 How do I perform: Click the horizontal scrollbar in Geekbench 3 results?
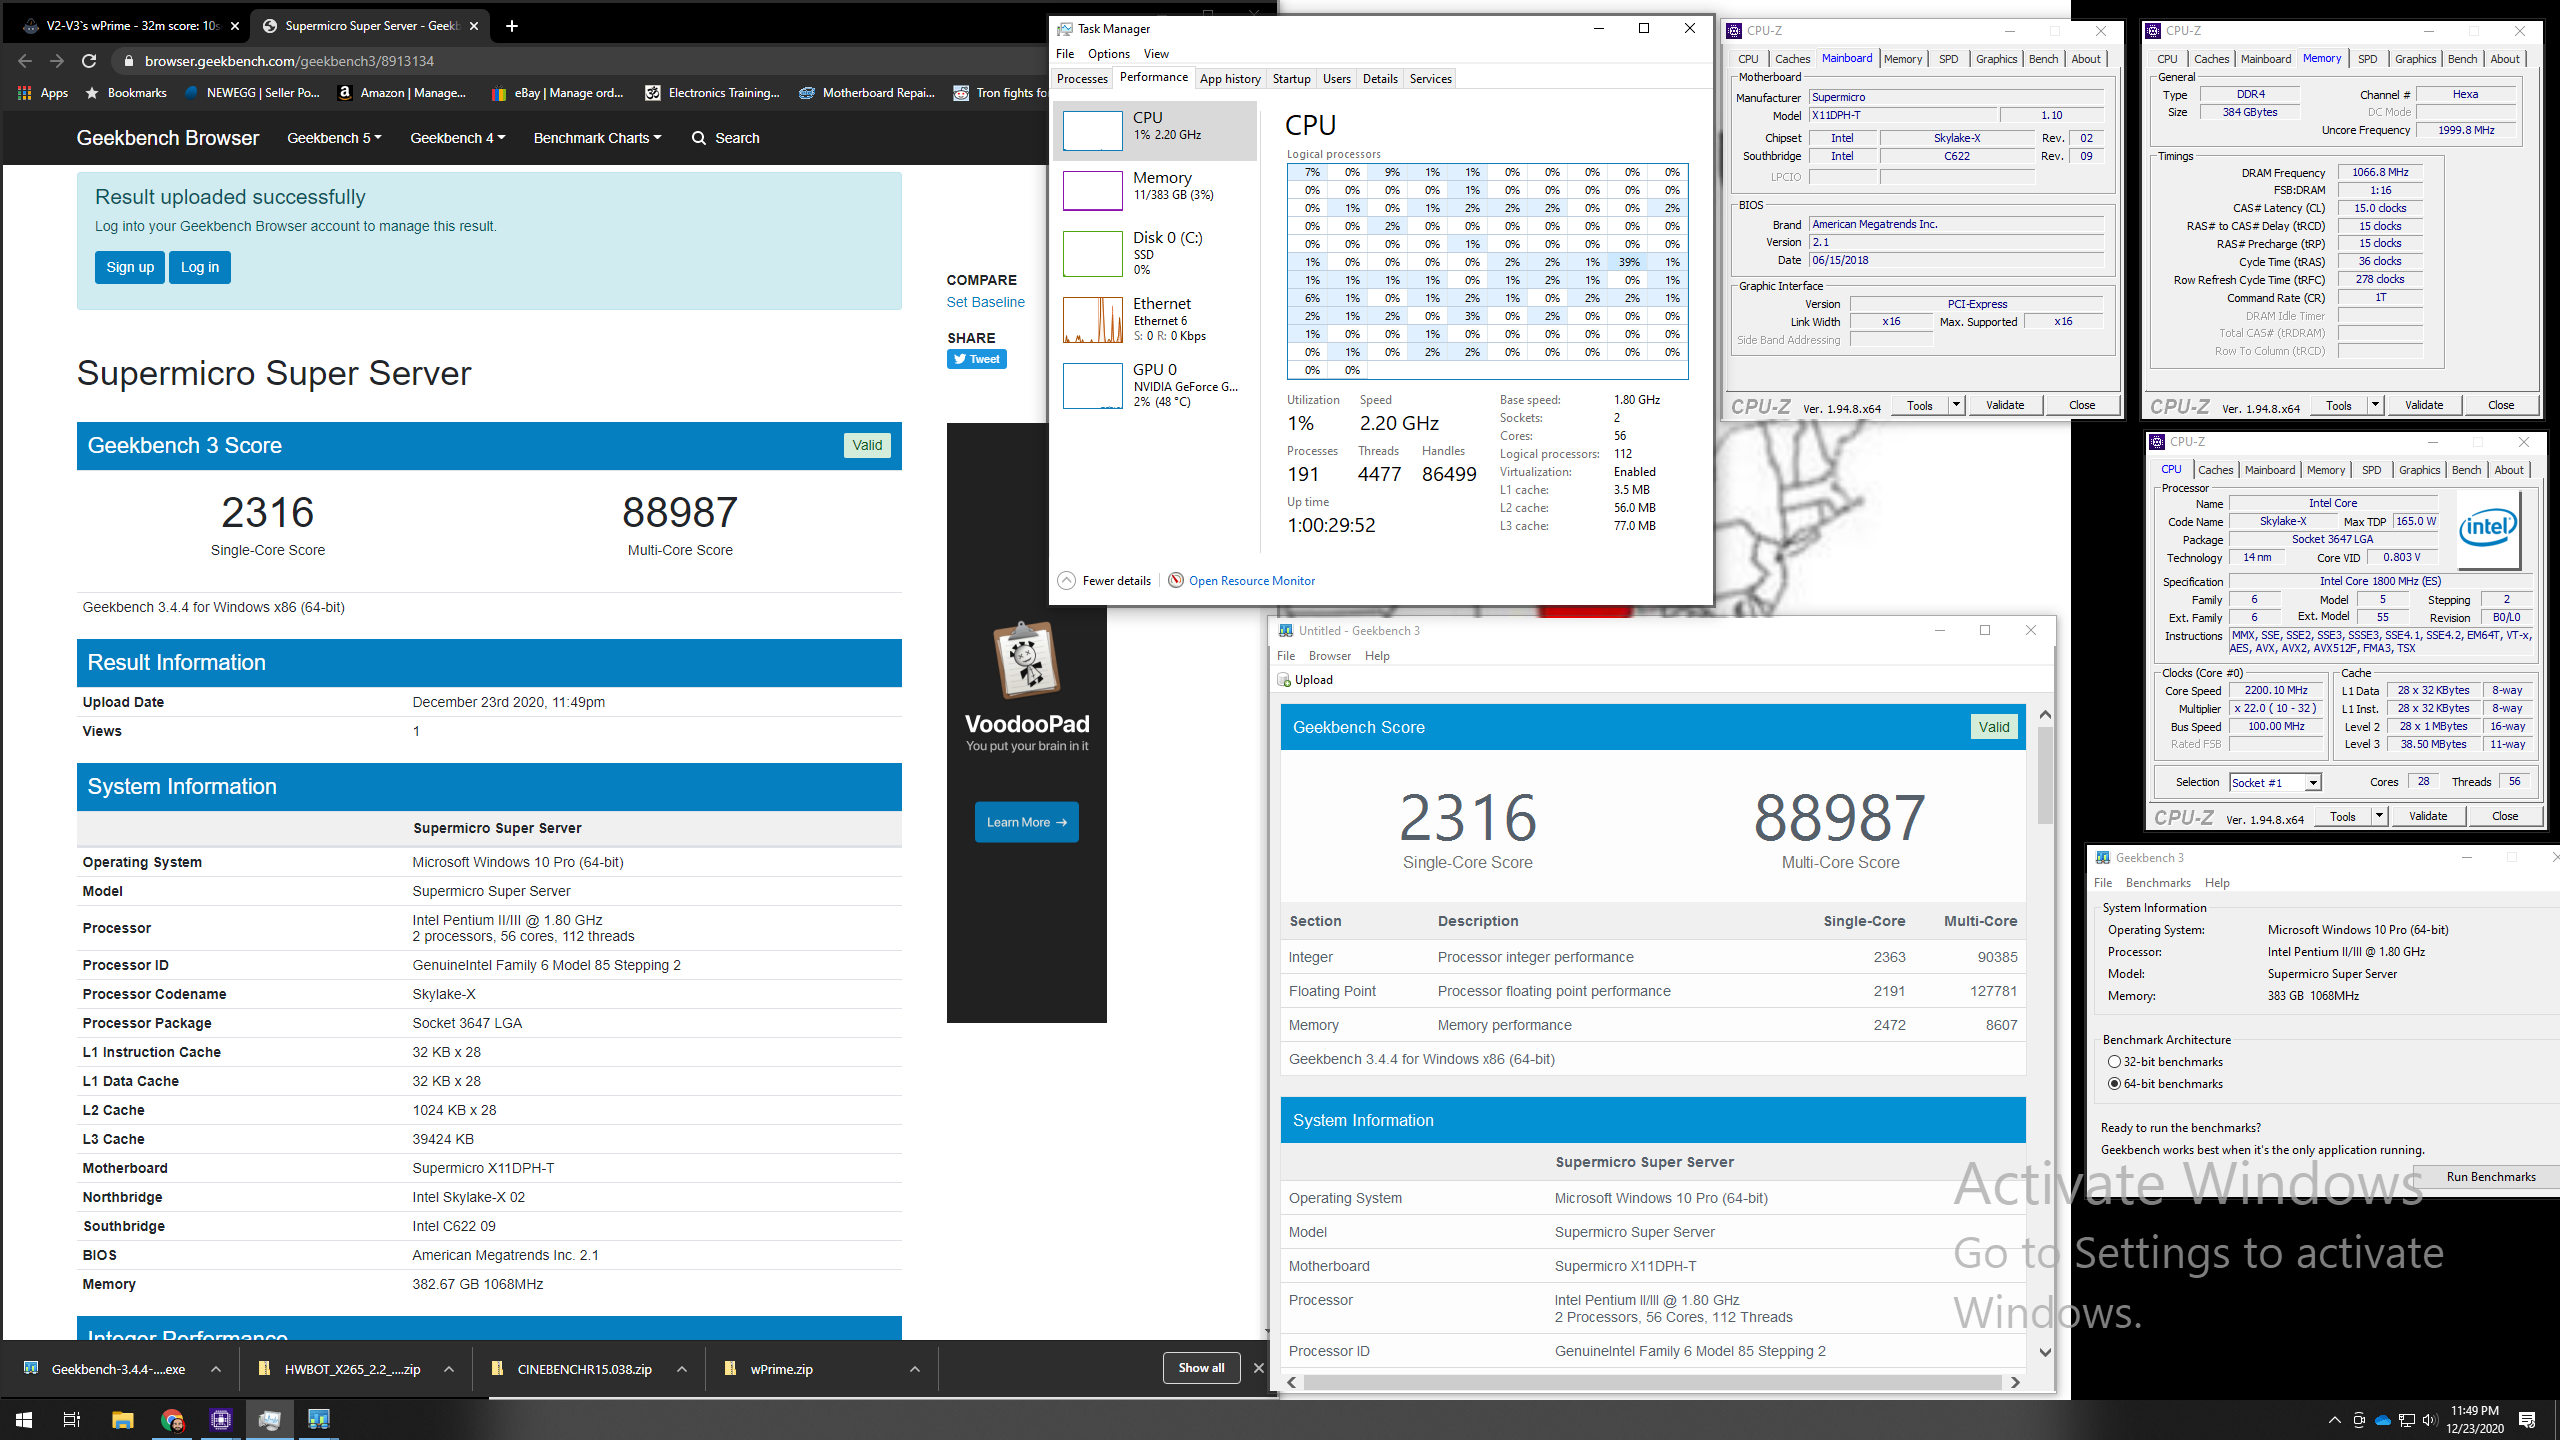(1652, 1382)
